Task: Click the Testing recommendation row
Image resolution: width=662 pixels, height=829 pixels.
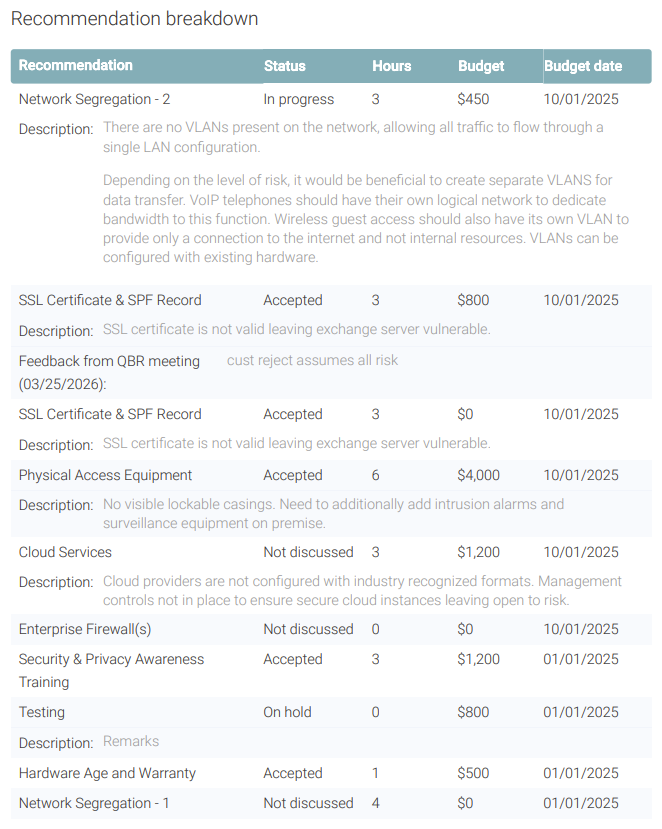Action: (331, 712)
